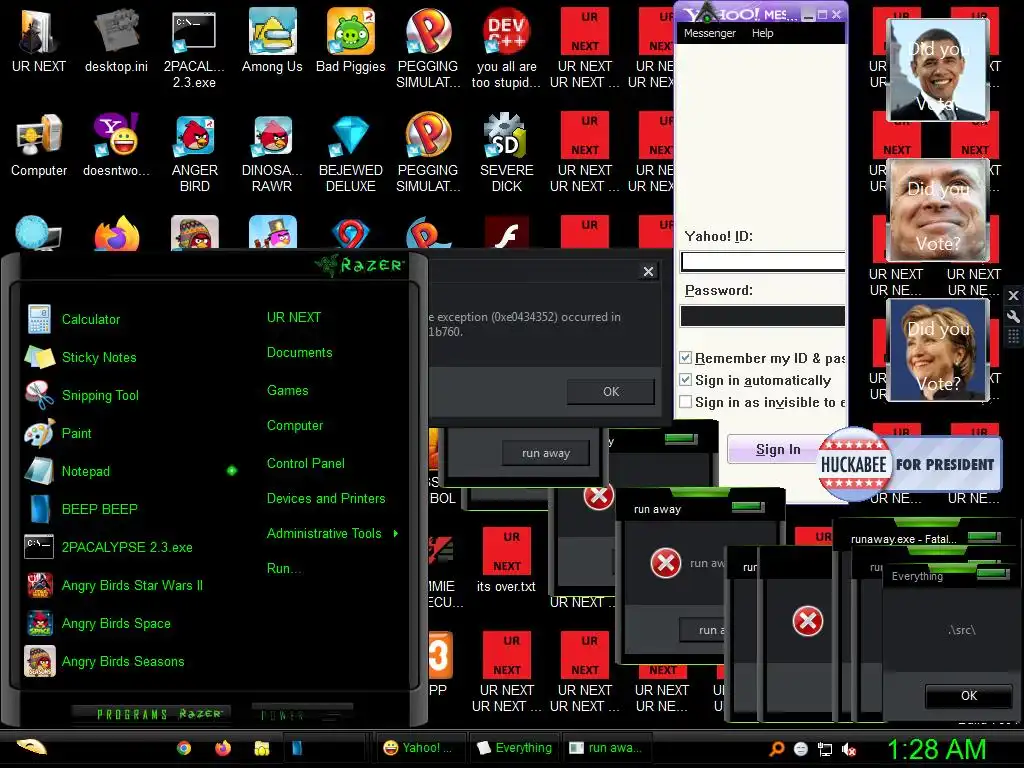The width and height of the screenshot is (1024, 768).
Task: Click the 1:28 AM taskbar clock
Action: (936, 749)
